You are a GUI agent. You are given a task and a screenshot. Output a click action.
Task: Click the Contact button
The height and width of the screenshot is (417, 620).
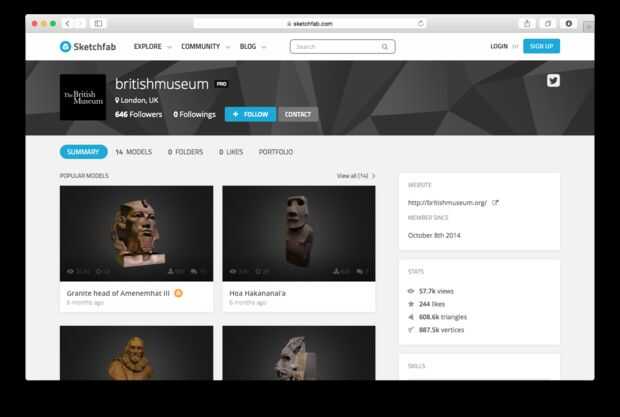298,114
